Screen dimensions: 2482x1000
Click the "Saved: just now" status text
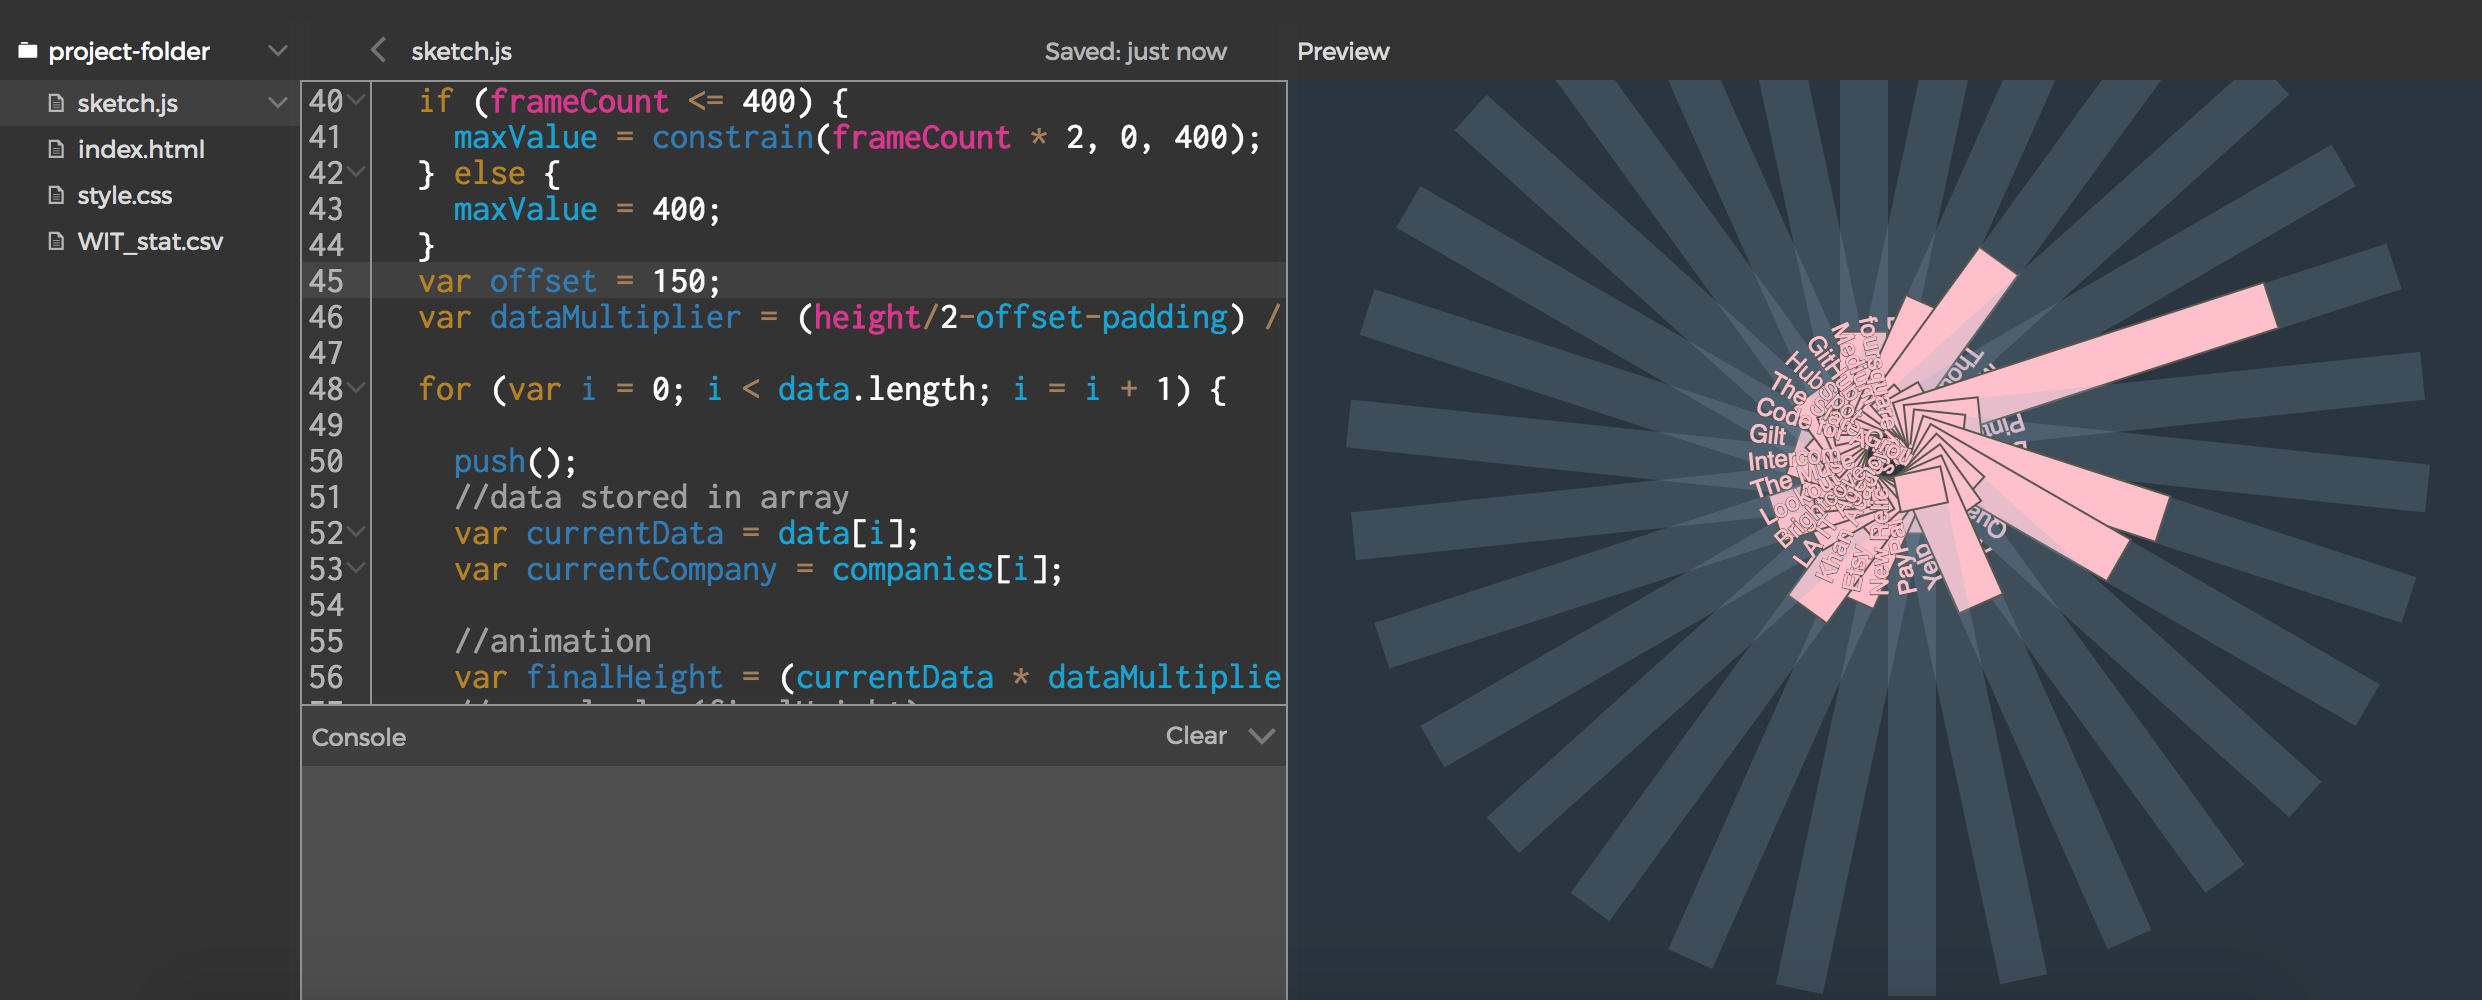point(1135,51)
